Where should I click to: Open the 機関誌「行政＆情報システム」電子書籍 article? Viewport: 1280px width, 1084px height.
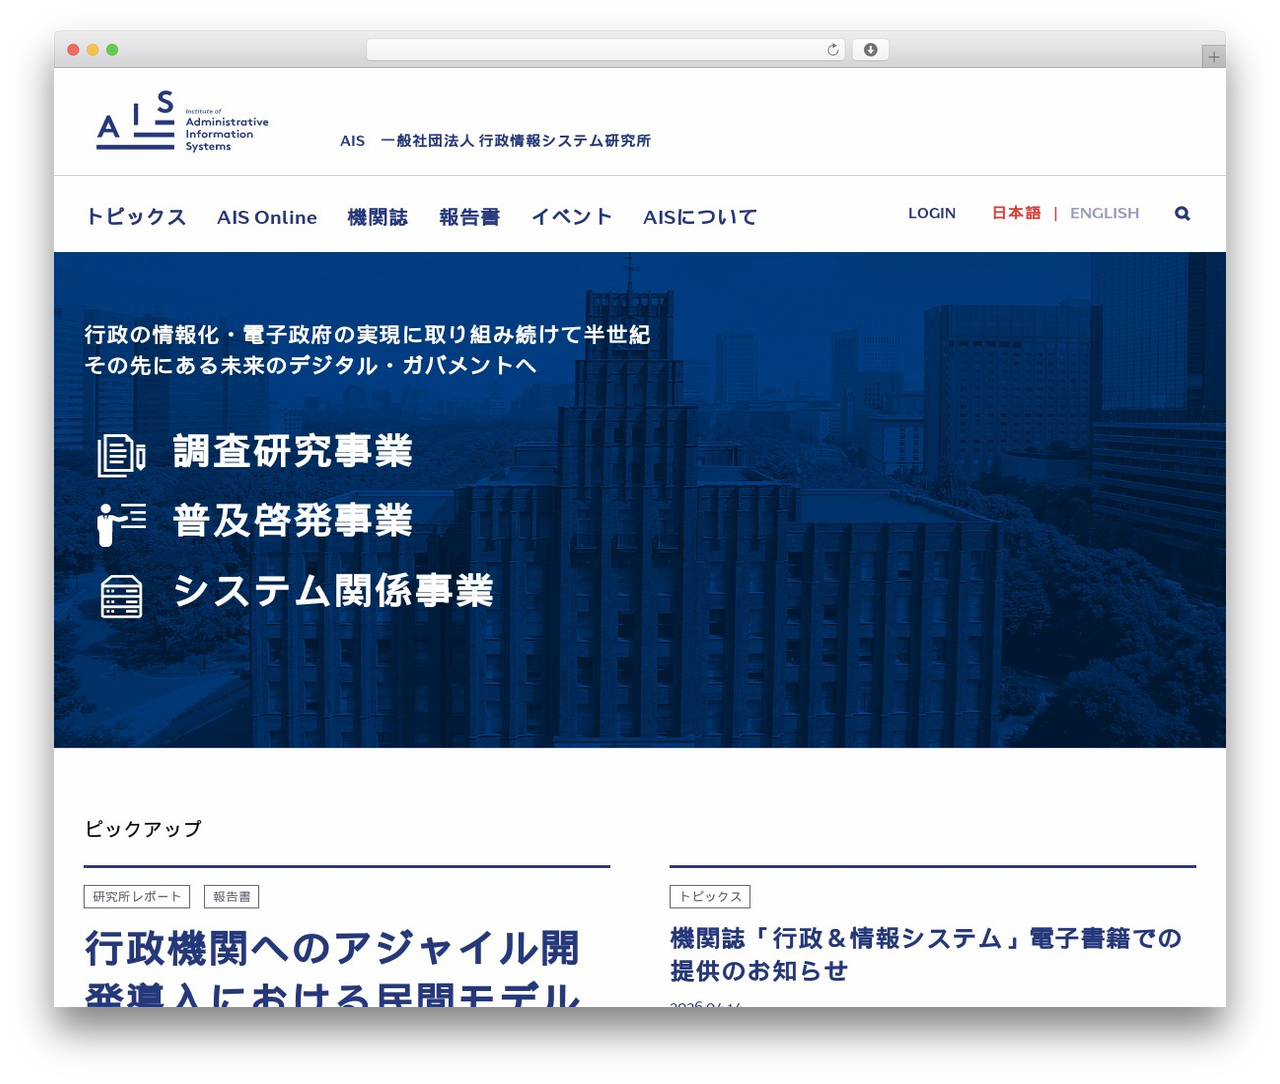point(926,954)
